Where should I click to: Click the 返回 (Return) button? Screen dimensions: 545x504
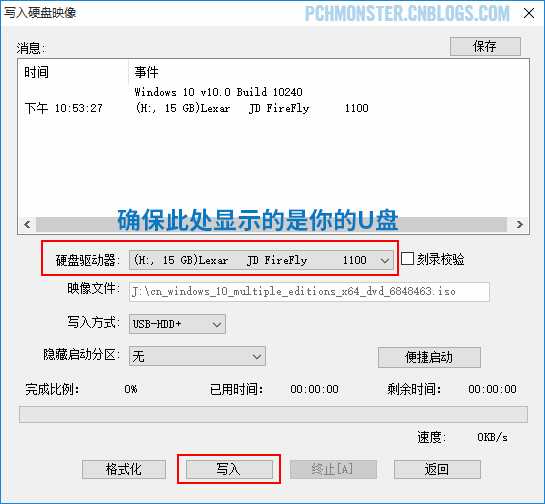(437, 470)
